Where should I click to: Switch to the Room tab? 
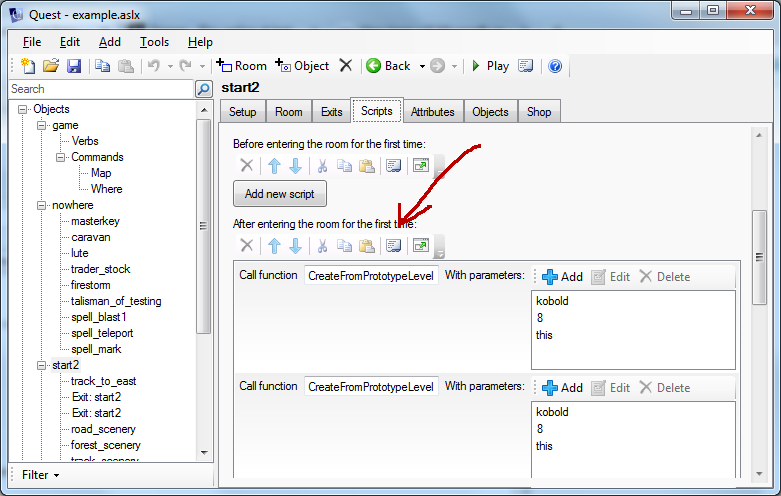(289, 112)
